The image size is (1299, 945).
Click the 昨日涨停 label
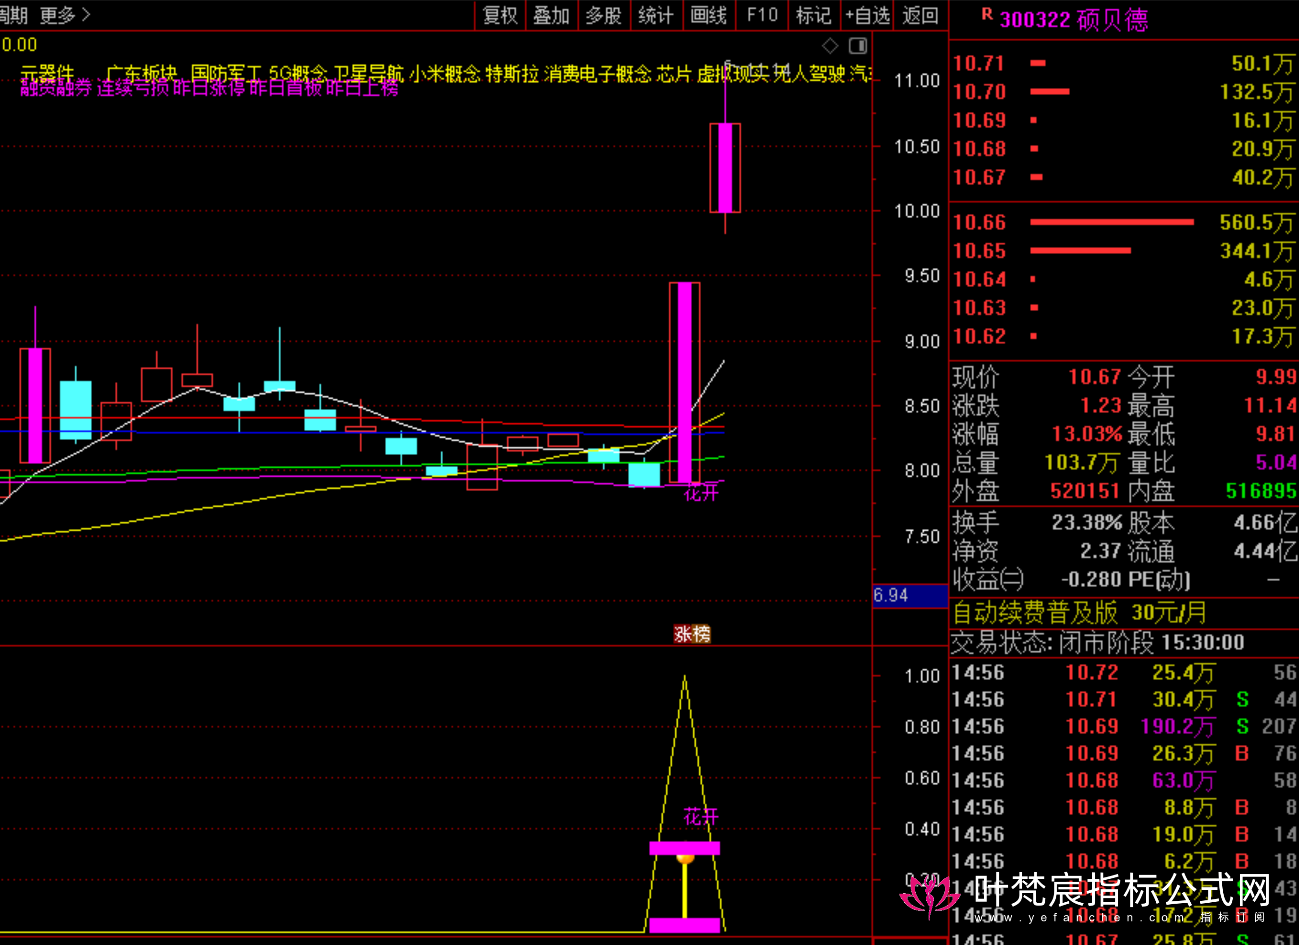209,88
